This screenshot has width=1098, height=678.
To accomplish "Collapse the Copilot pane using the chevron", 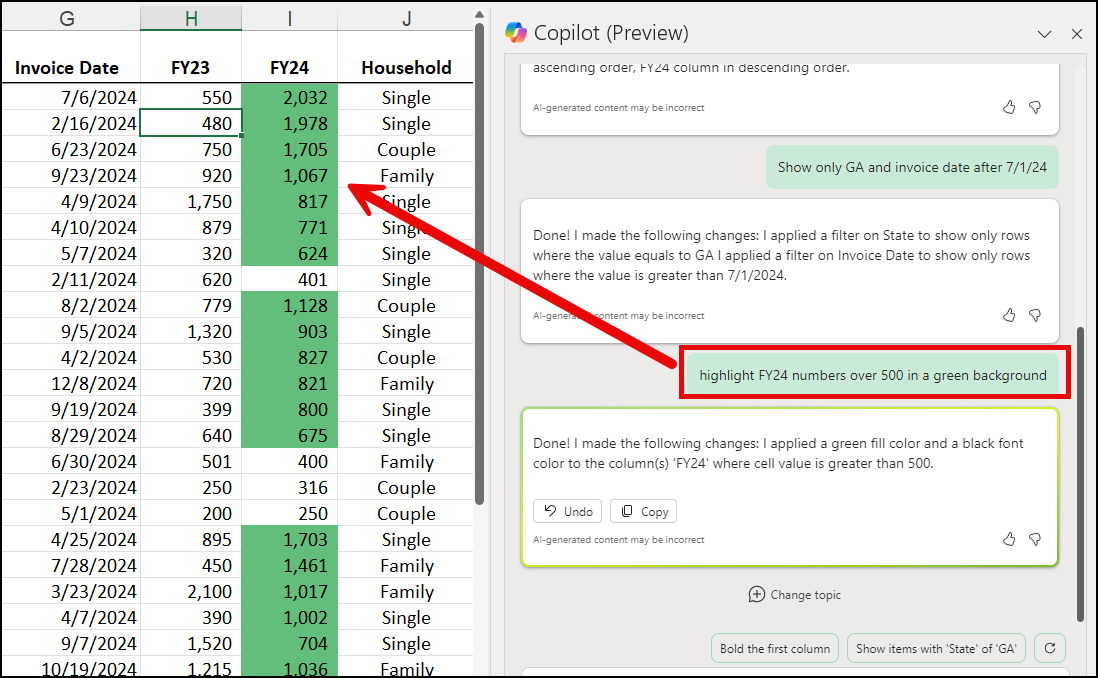I will pos(1044,33).
